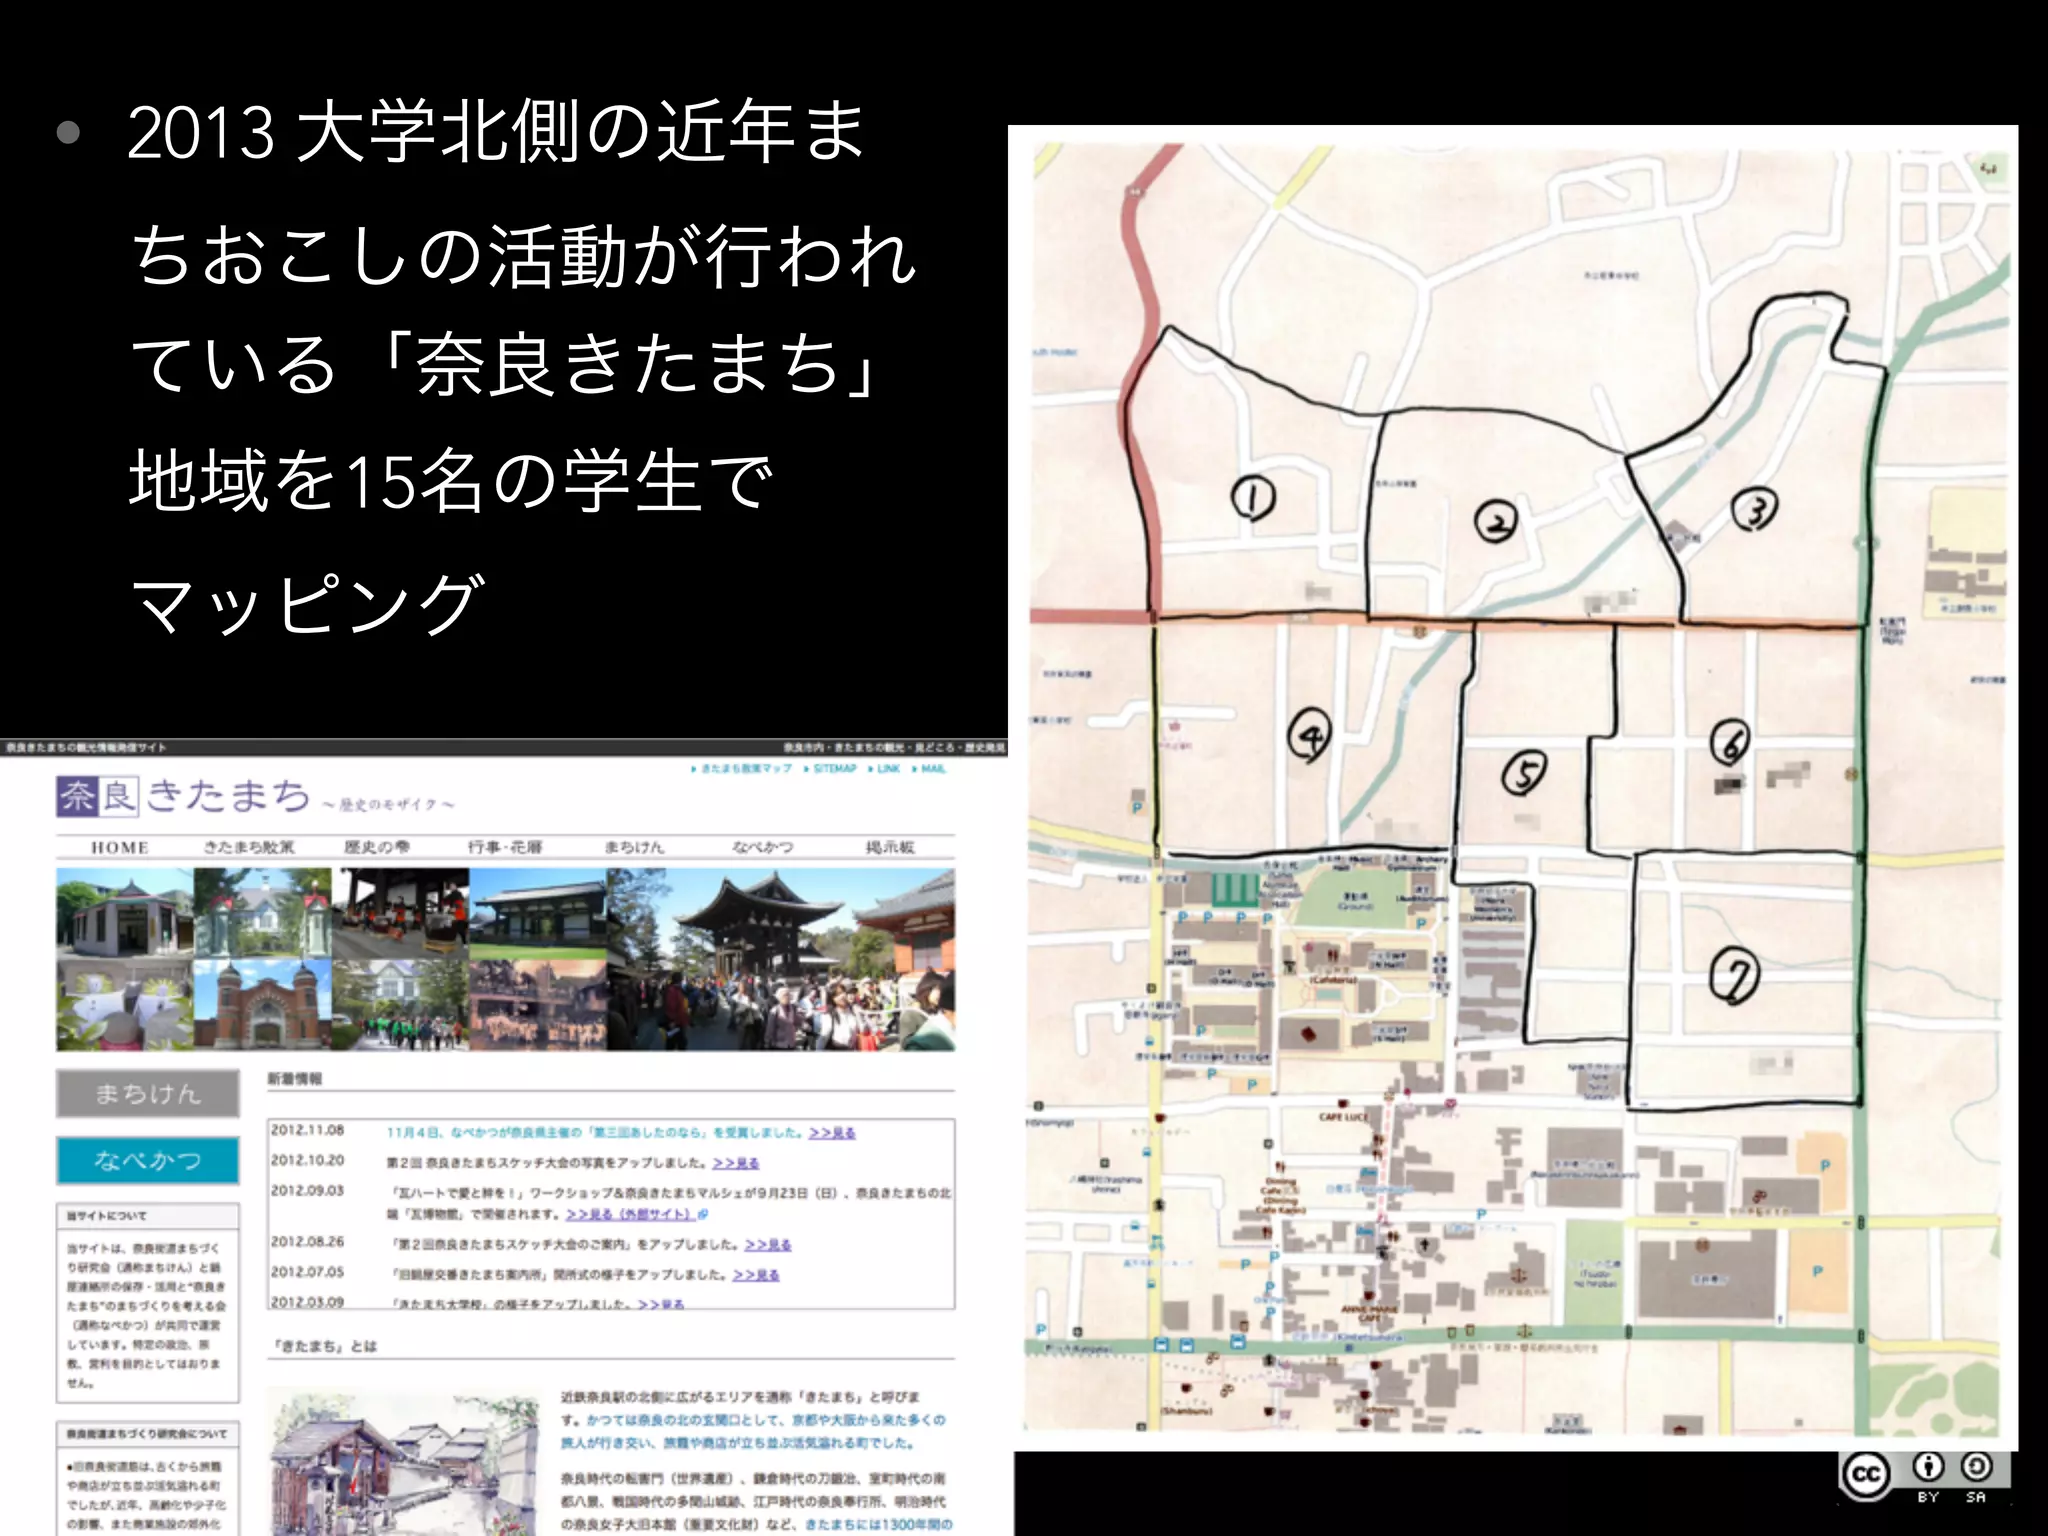The width and height of the screenshot is (2048, 1536).
Task: Click the teal なべかつ sidebar button
Action: coord(148,1160)
